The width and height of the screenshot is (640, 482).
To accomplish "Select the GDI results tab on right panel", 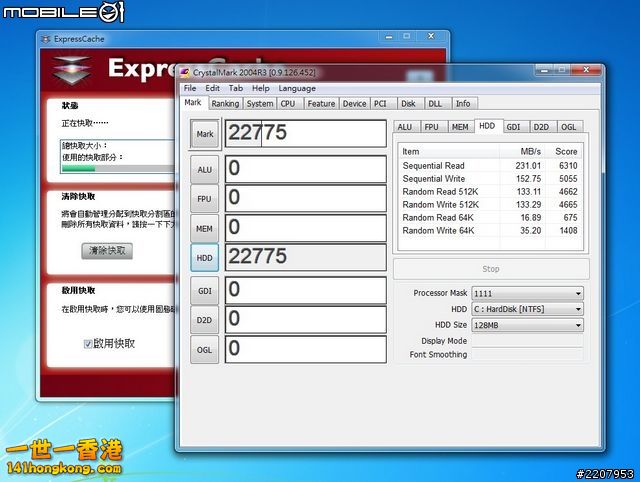I will [513, 127].
